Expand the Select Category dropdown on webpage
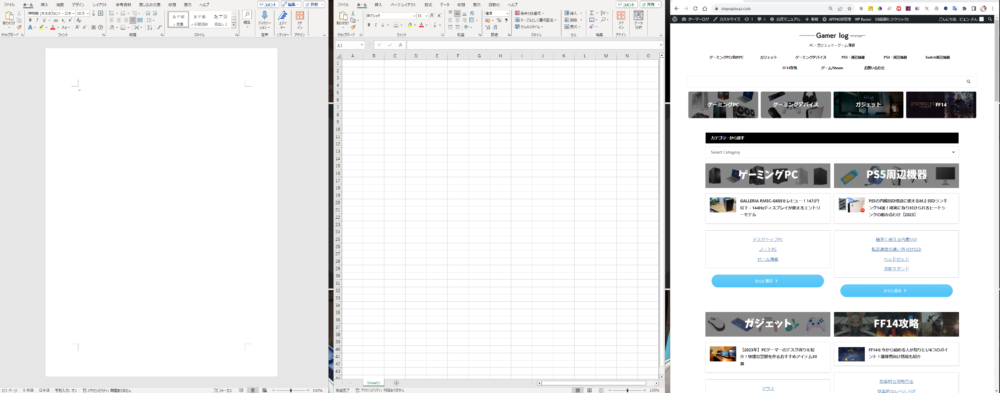The width and height of the screenshot is (1000, 393). tap(832, 152)
